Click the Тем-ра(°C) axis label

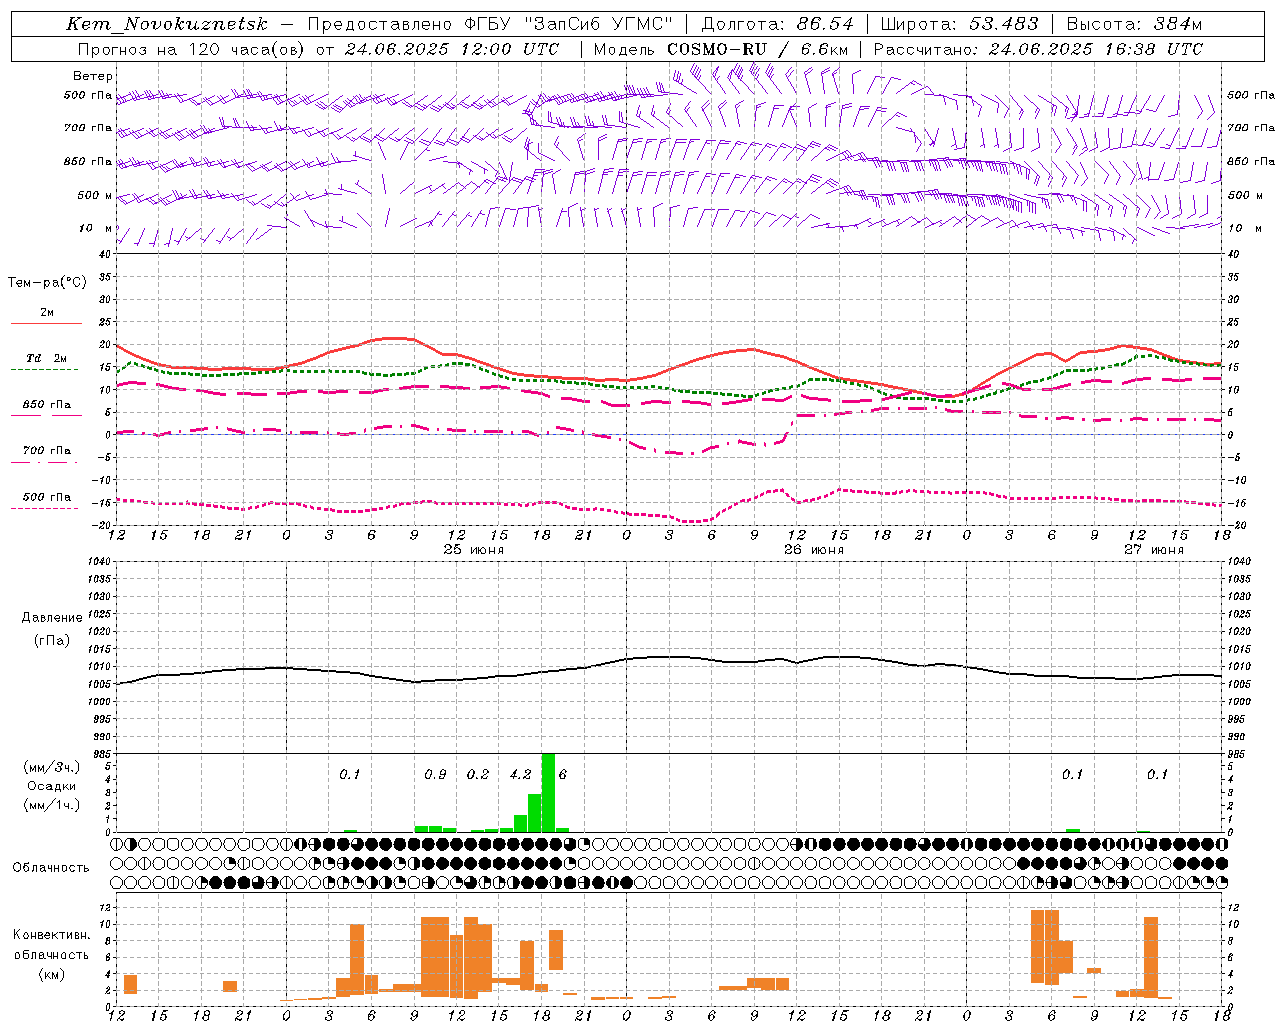pyautogui.click(x=47, y=283)
